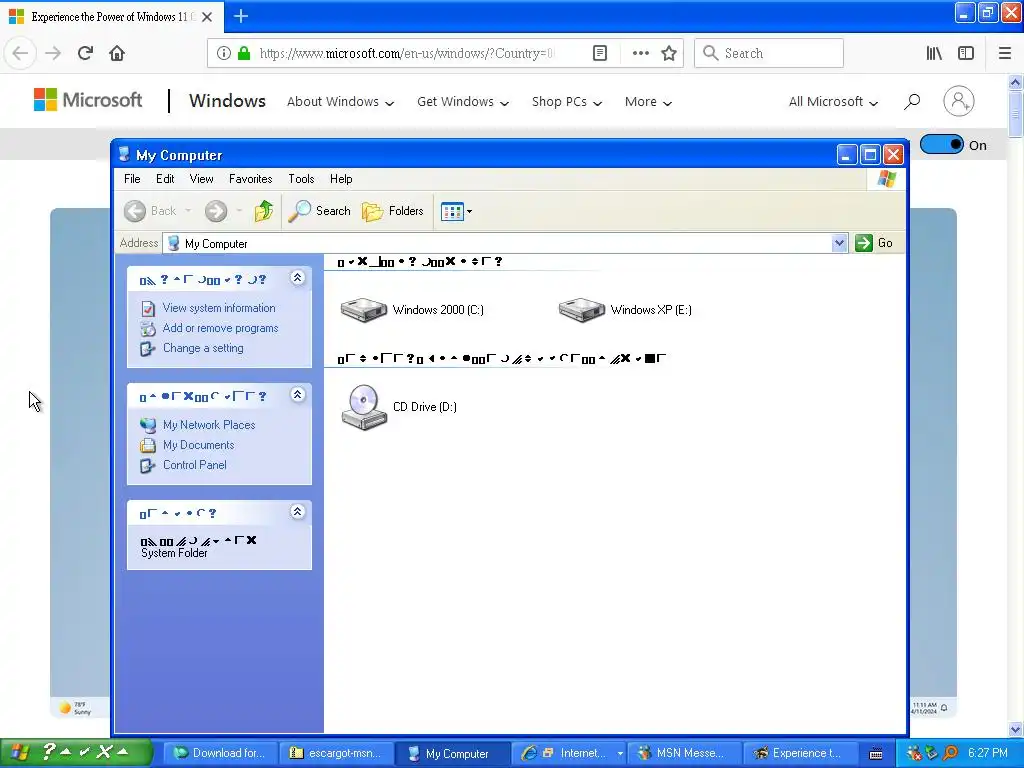This screenshot has width=1024, height=768.
Task: Open the Favorites menu
Action: (250, 179)
